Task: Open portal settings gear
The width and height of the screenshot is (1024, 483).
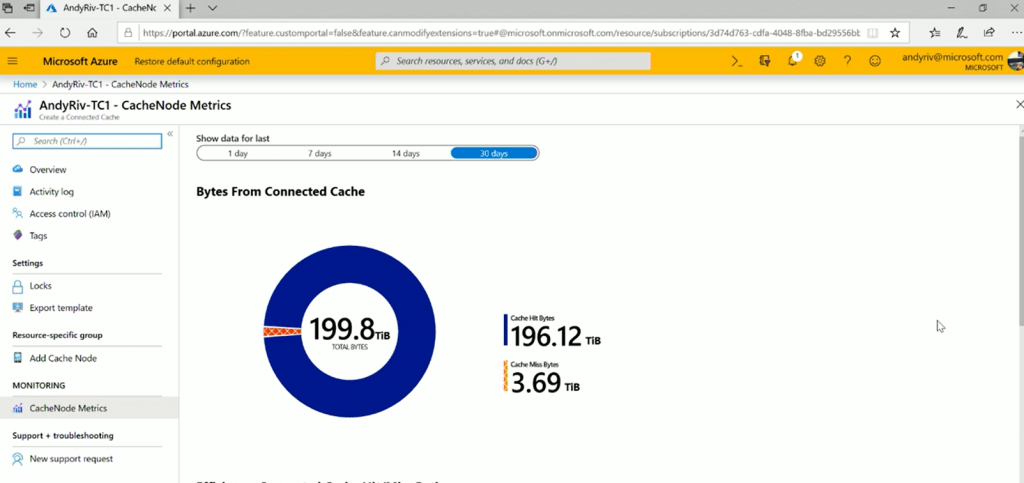Action: [820, 61]
